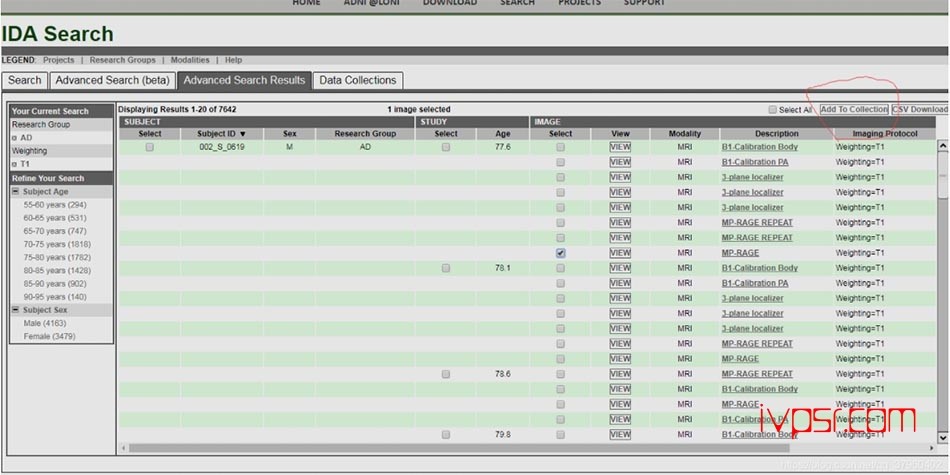
Task: Click the scroll up arrow of results
Action: click(943, 145)
